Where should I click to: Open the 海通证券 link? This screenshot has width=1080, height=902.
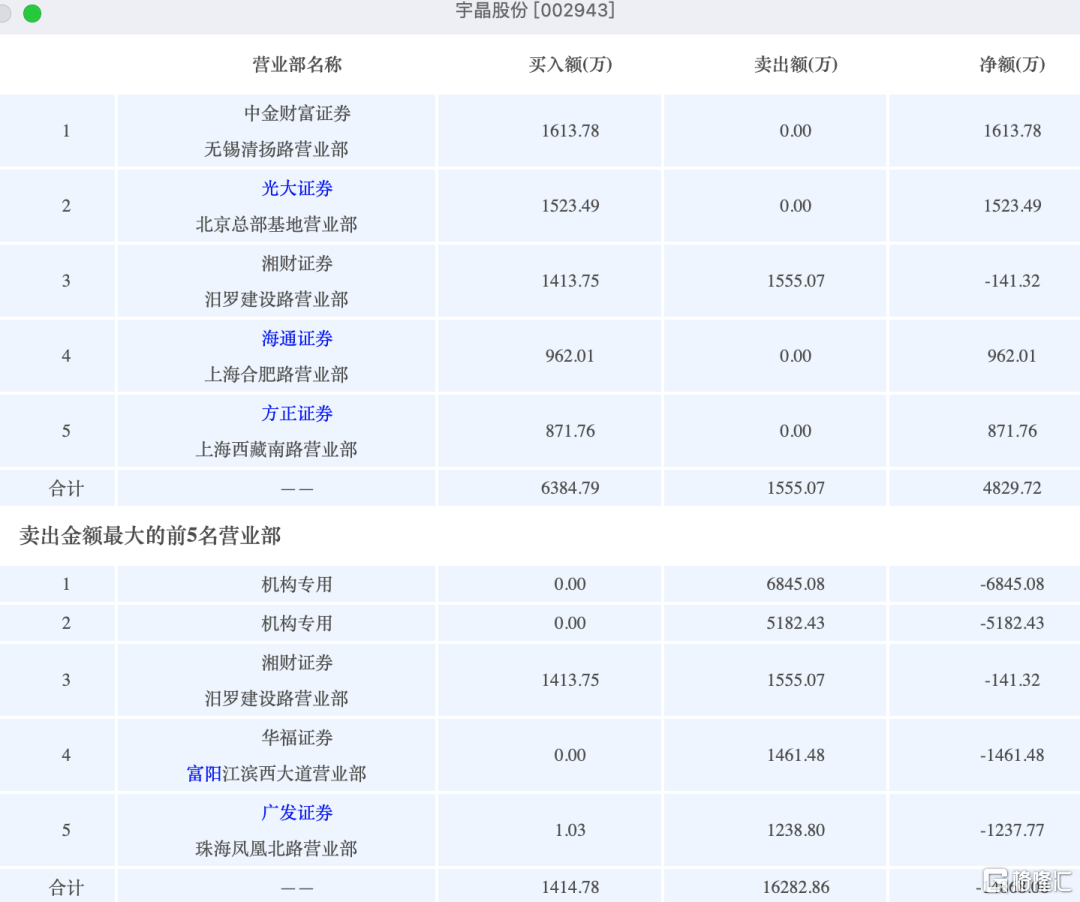(x=297, y=338)
